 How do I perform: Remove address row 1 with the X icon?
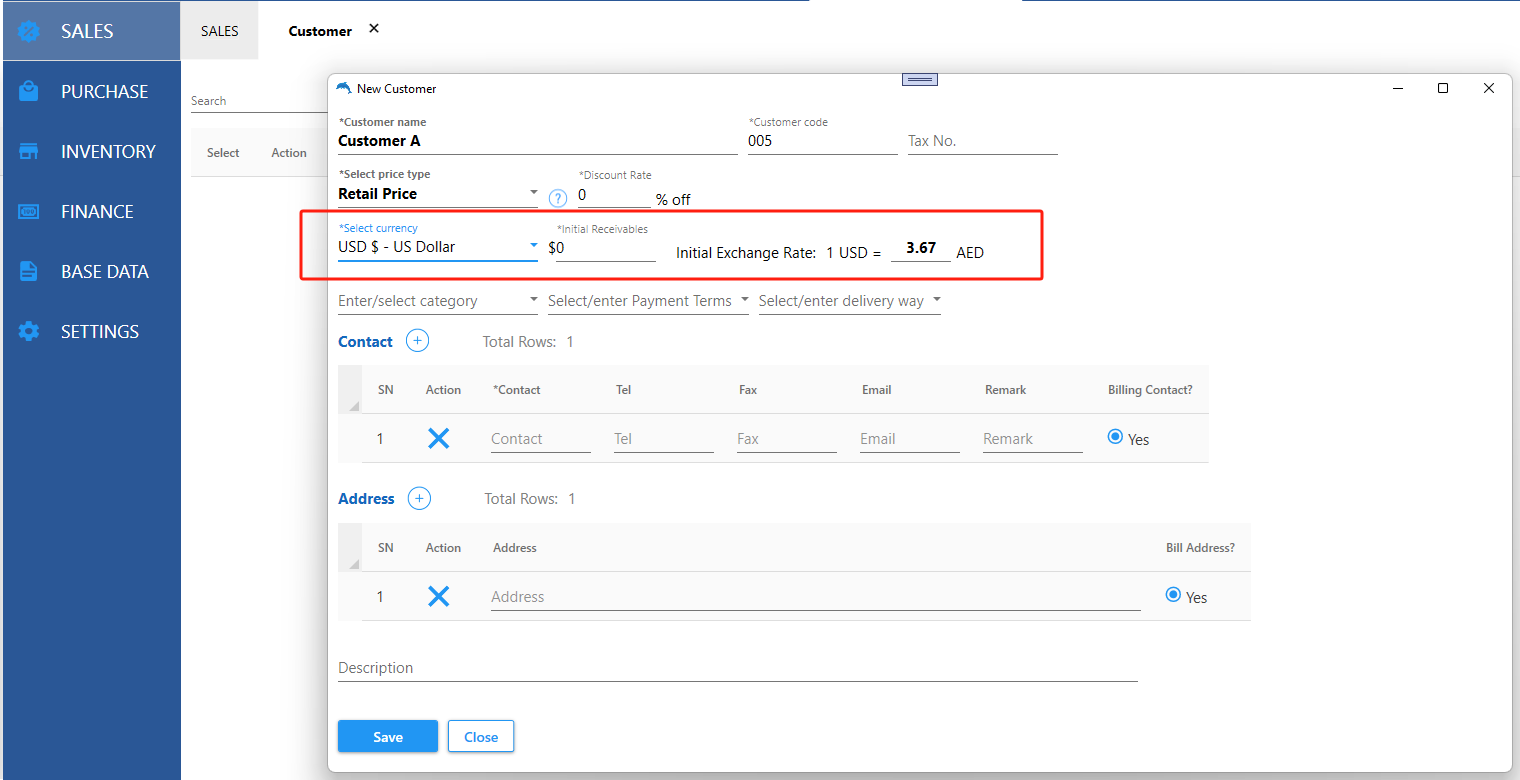[438, 596]
